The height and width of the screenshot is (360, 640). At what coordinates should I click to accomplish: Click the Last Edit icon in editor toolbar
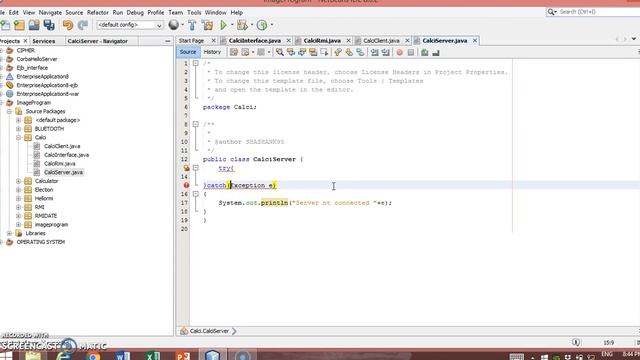(x=234, y=52)
